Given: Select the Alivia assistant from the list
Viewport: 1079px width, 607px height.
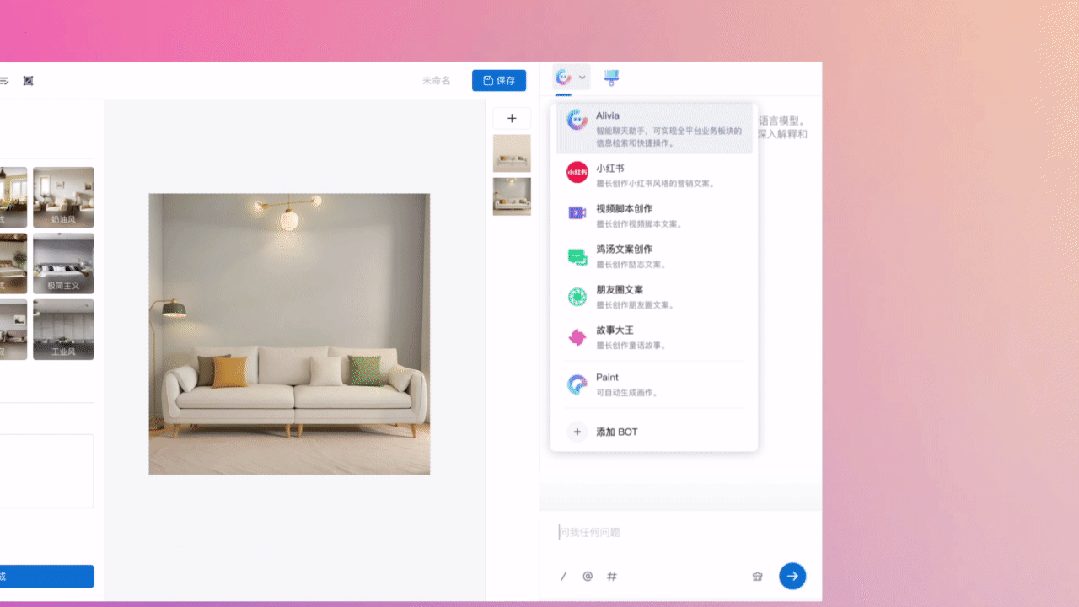Looking at the screenshot, I should (654, 129).
